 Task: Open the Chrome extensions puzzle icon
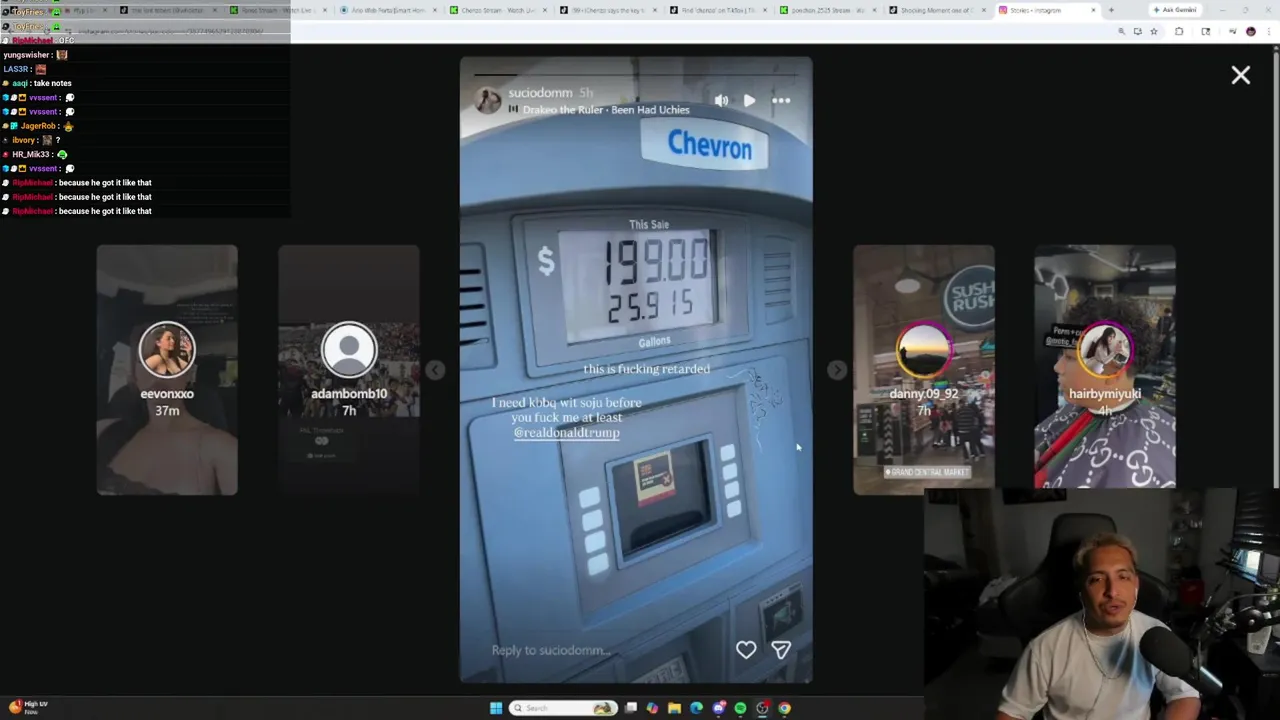click(1179, 31)
